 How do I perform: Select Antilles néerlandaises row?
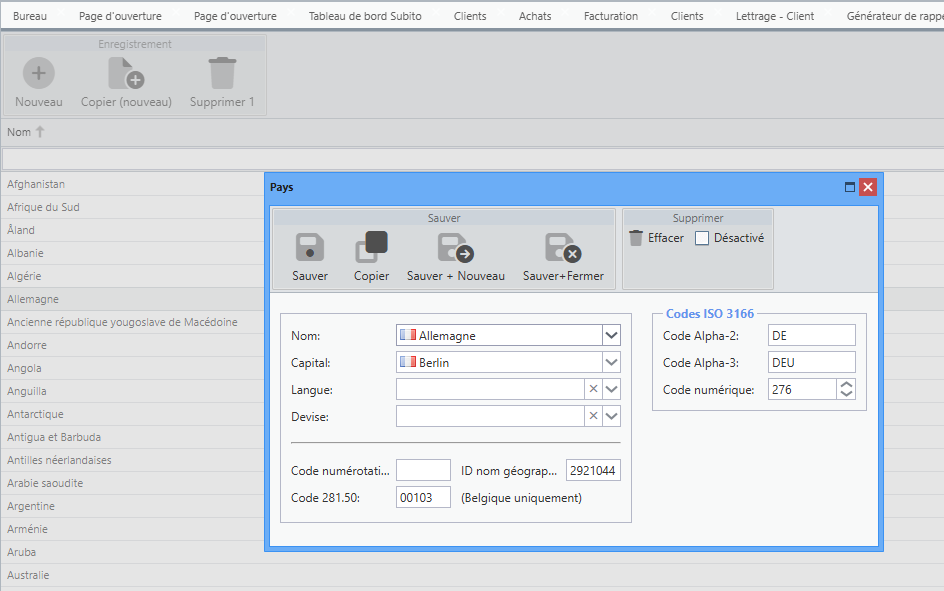[x=60, y=460]
